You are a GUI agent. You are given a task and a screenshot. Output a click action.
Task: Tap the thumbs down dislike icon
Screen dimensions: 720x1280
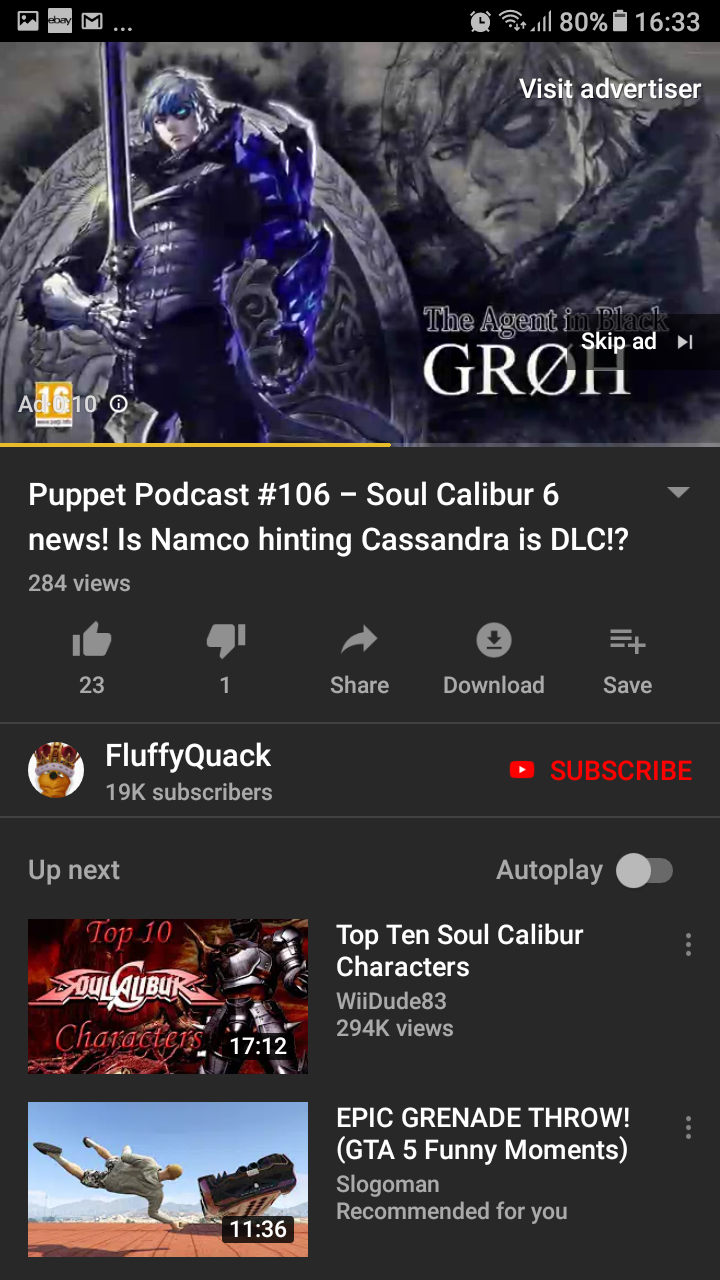tap(226, 641)
